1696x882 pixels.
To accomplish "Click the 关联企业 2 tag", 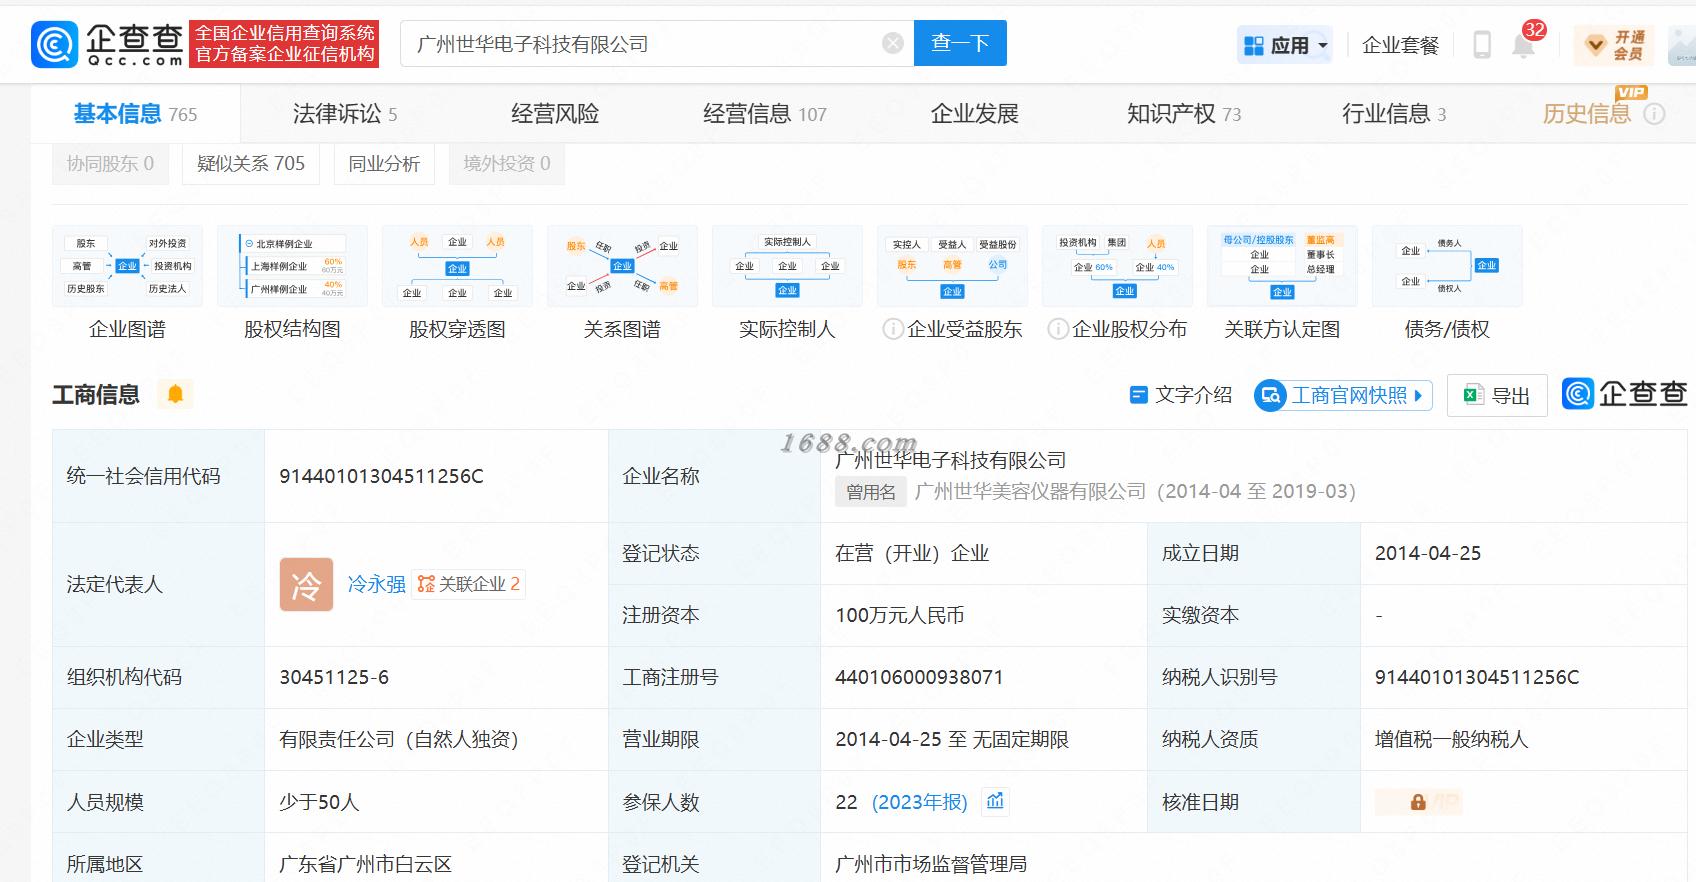I will point(469,584).
